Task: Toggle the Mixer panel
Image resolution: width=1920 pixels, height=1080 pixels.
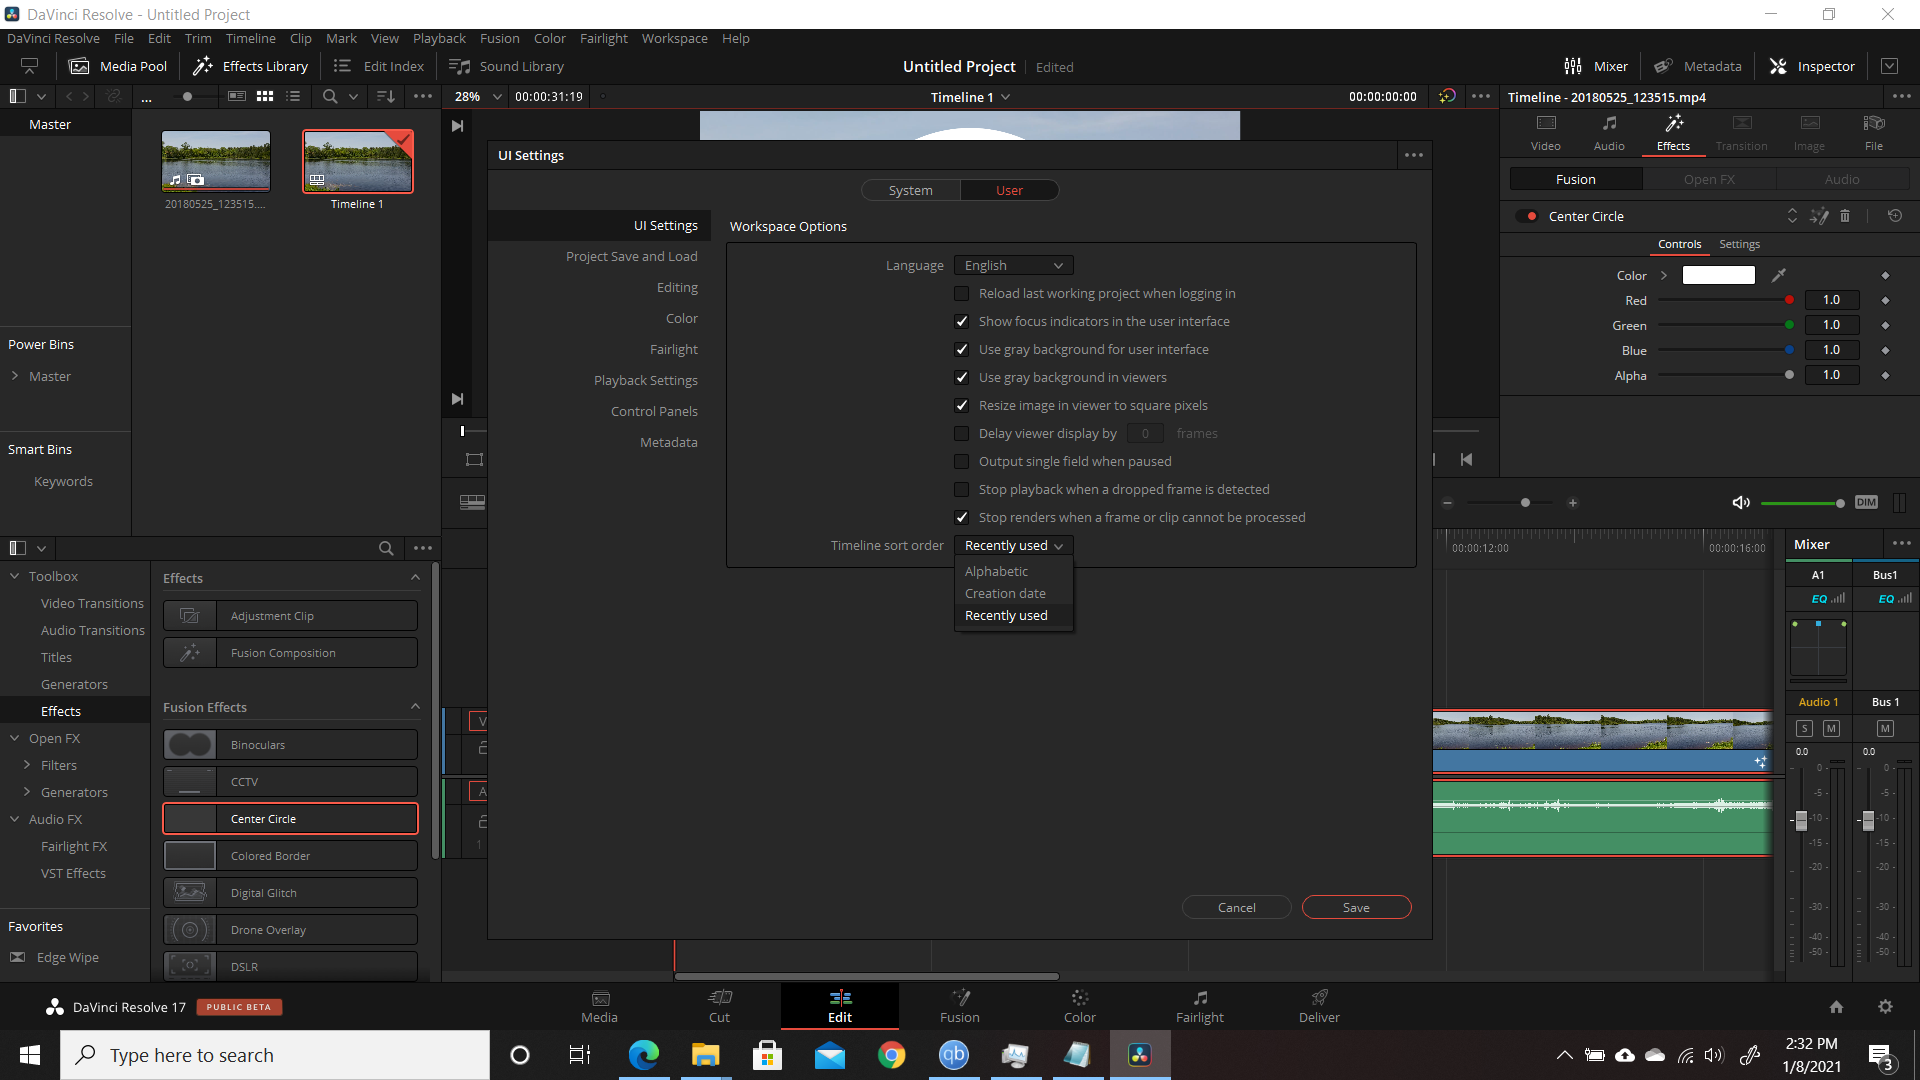Action: click(x=1596, y=66)
